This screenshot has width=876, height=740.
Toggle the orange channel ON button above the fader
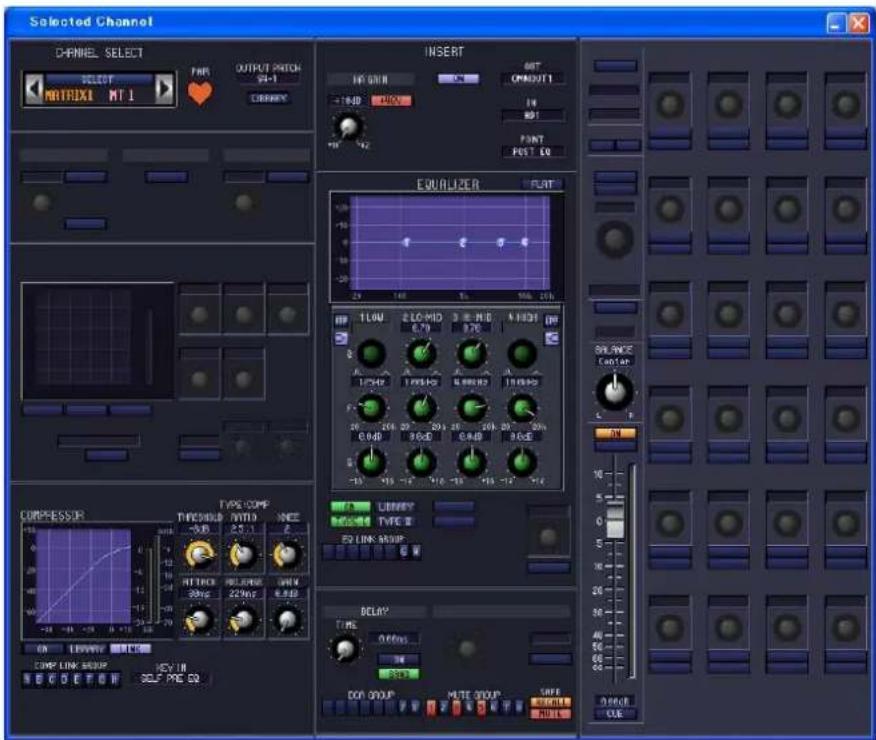615,433
